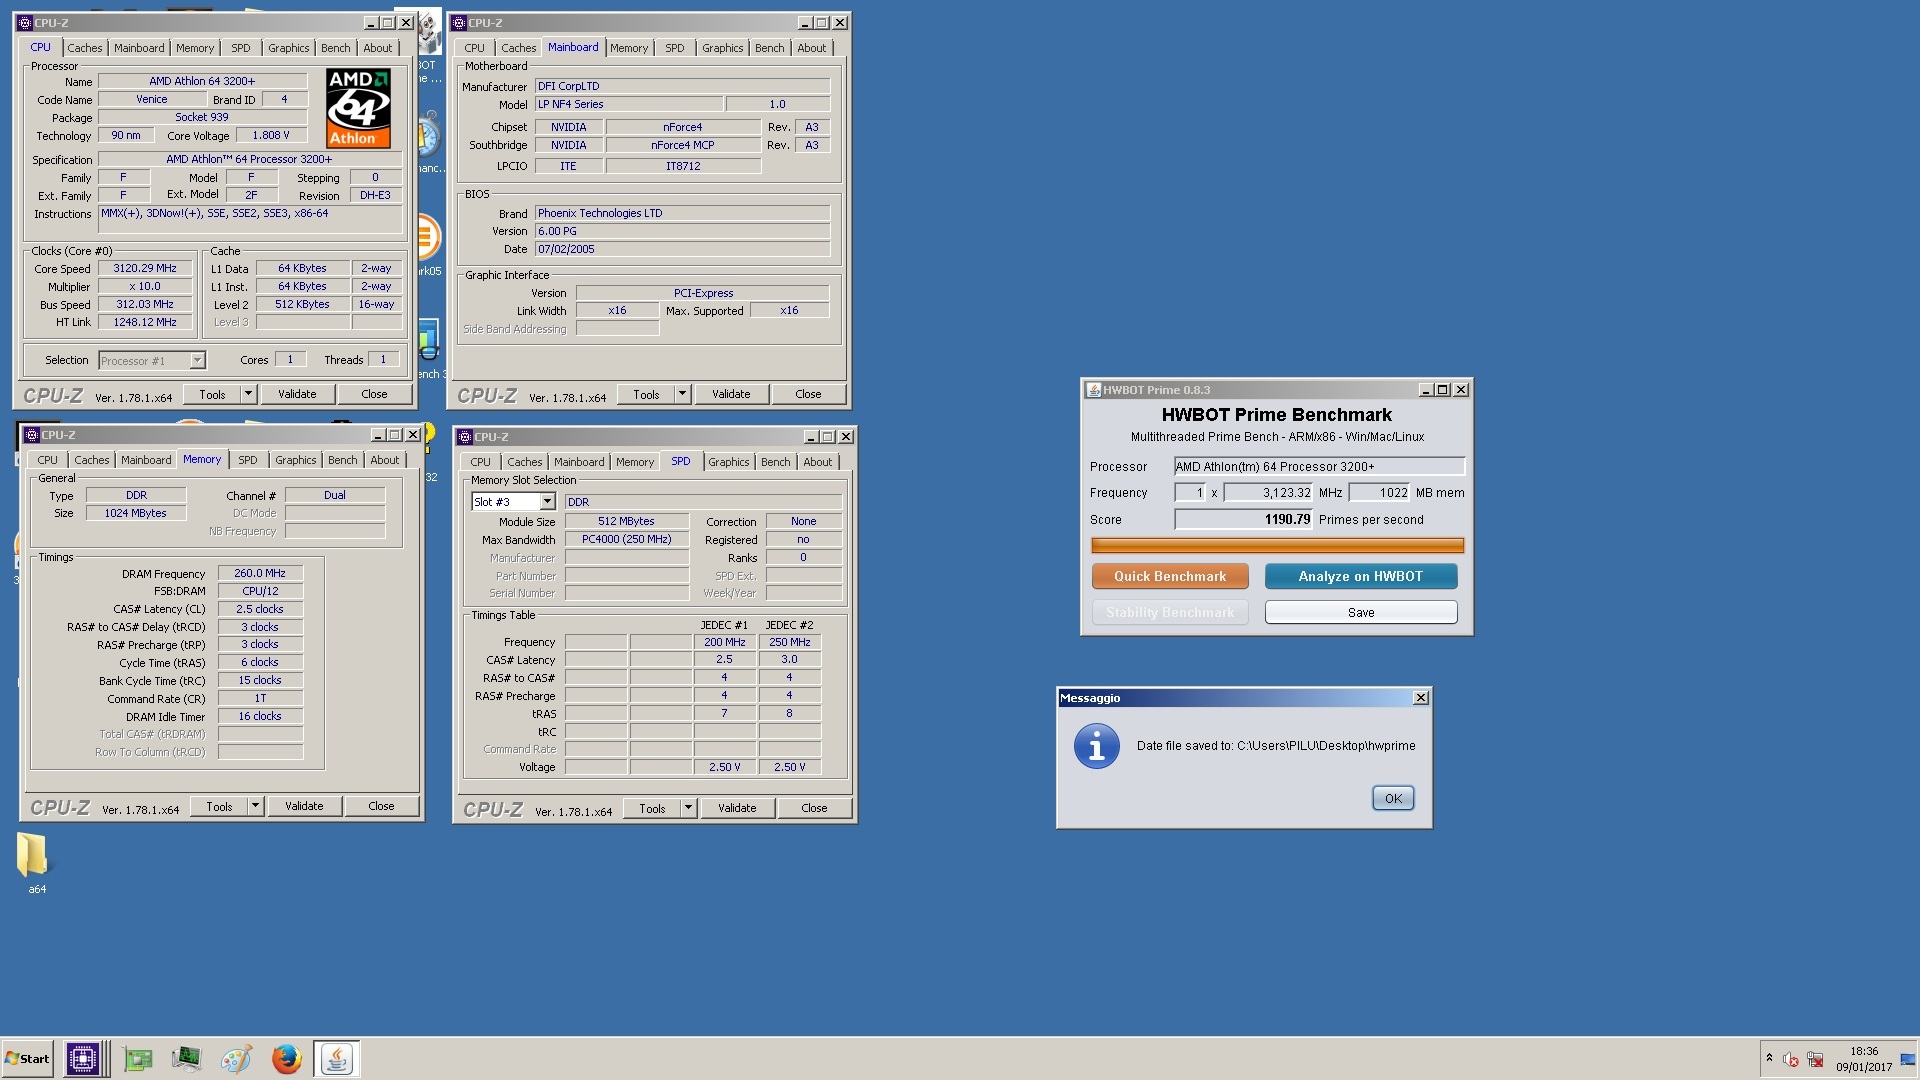This screenshot has width=1920, height=1080.
Task: Click the info icon in the Messaggio dialog
Action: pos(1096,746)
